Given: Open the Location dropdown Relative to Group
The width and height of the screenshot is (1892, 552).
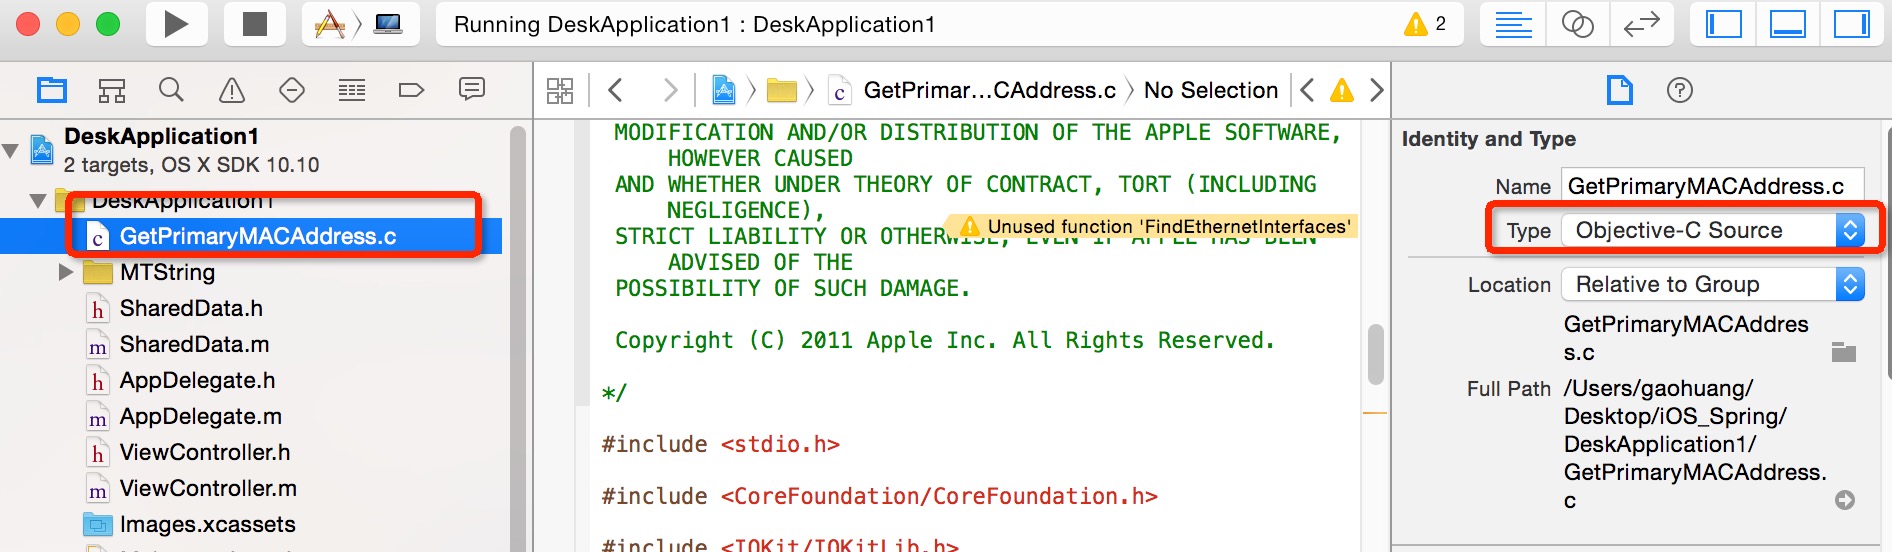Looking at the screenshot, I should click(x=1713, y=284).
